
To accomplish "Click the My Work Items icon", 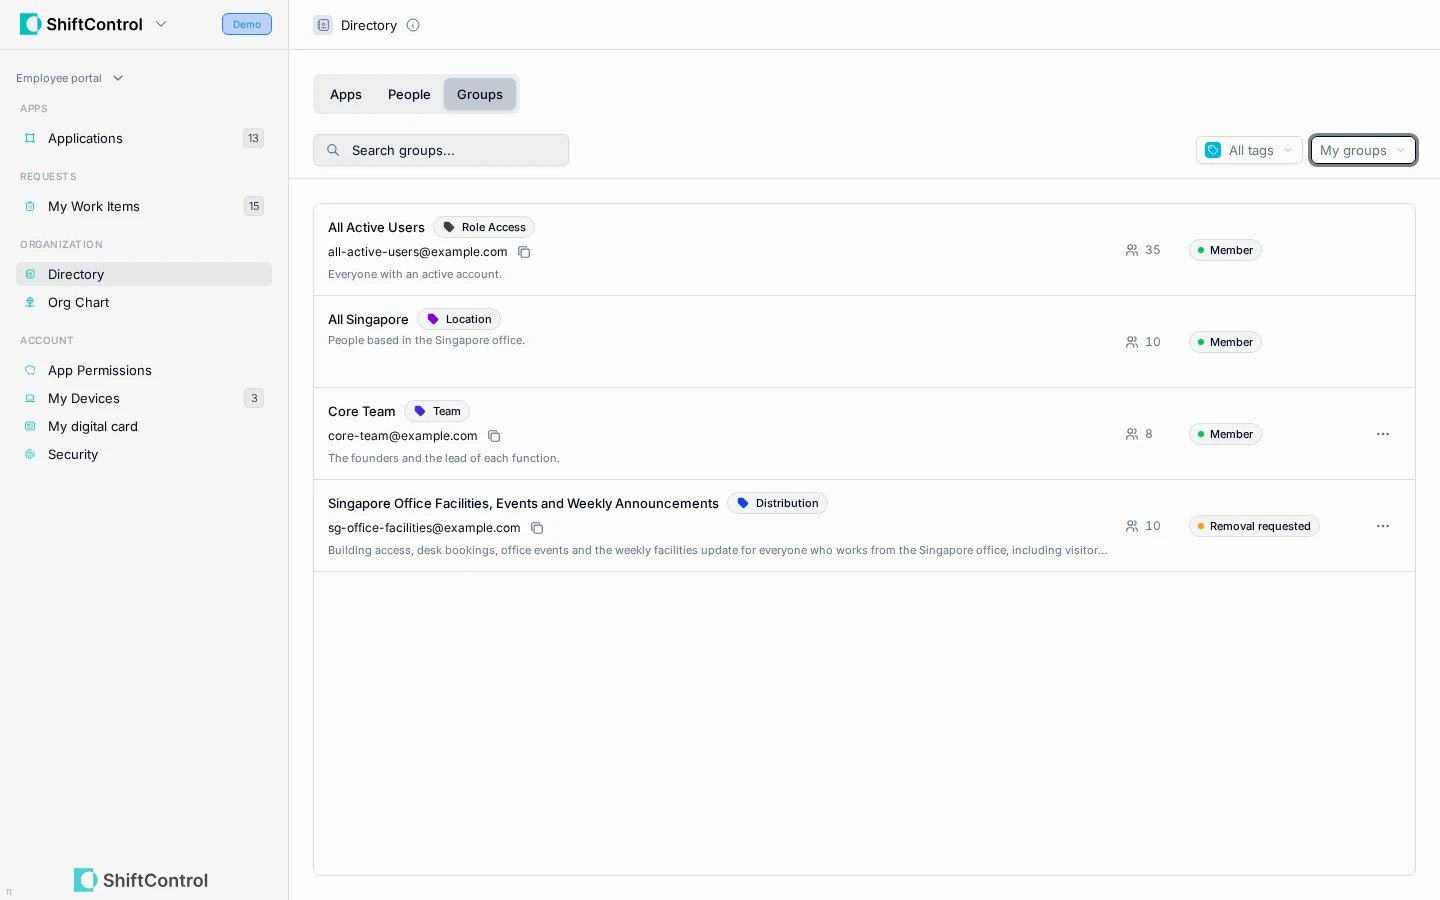I will (30, 206).
